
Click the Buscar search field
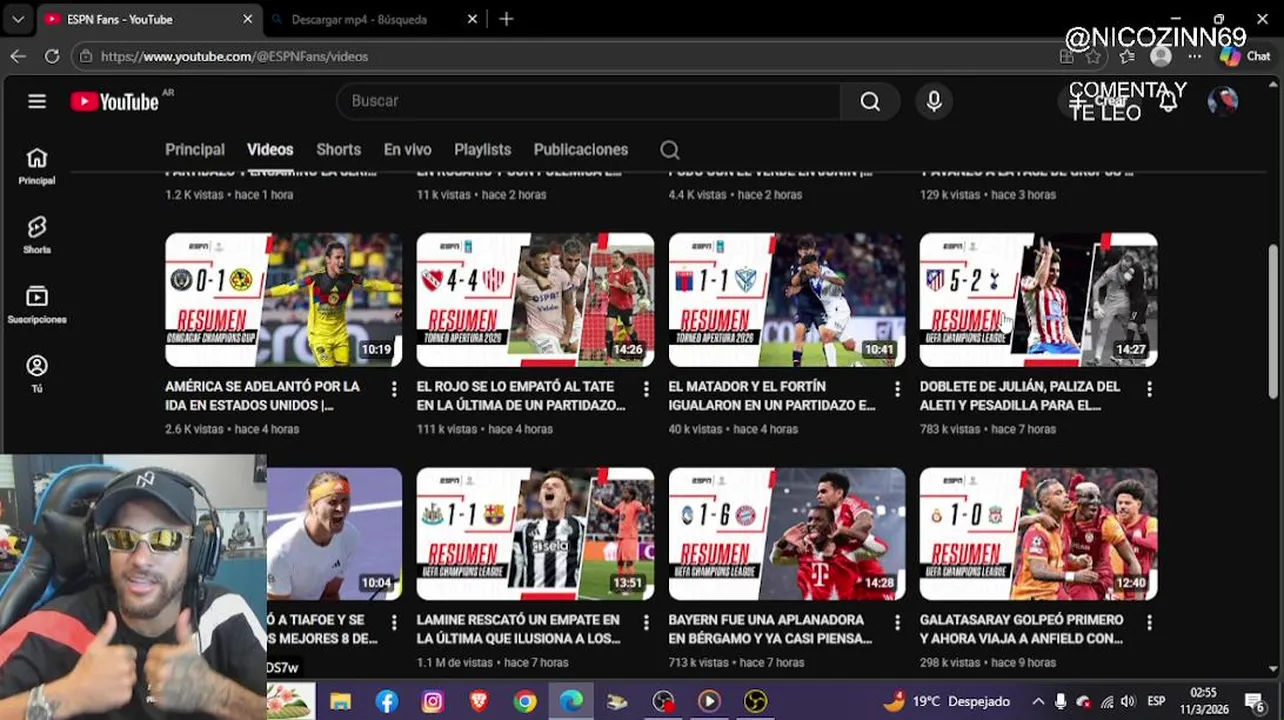(x=590, y=101)
